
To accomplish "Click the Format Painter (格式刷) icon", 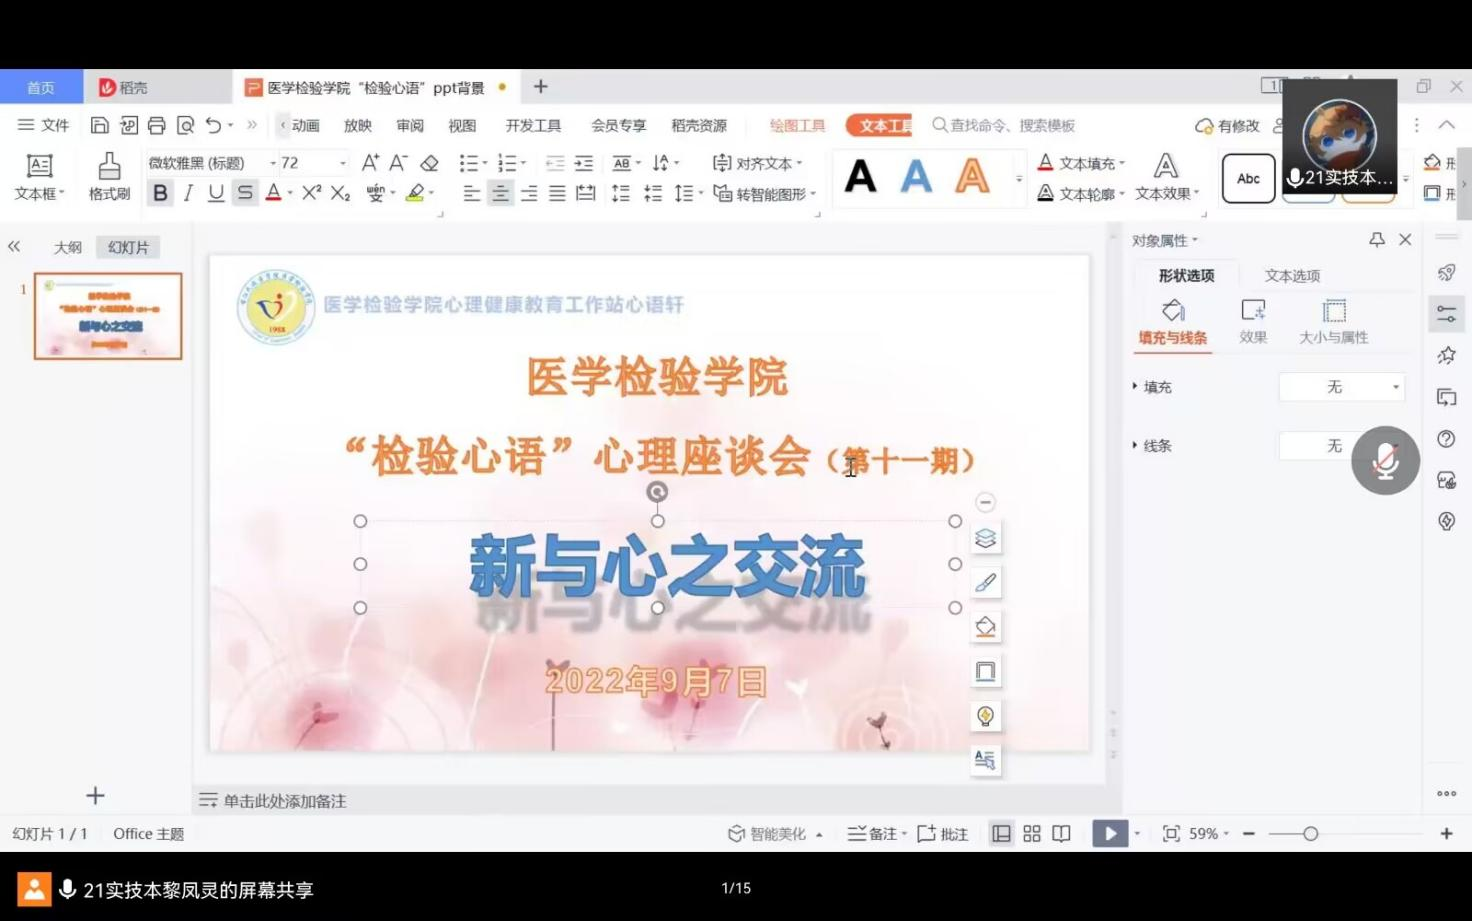I will click(109, 176).
